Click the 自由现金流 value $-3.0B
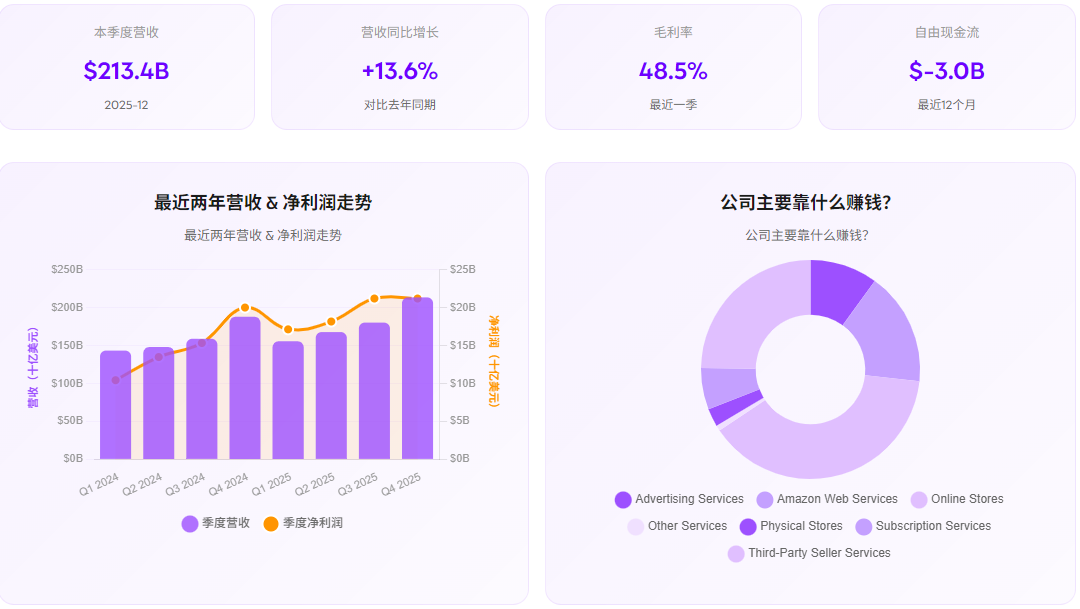 point(946,71)
